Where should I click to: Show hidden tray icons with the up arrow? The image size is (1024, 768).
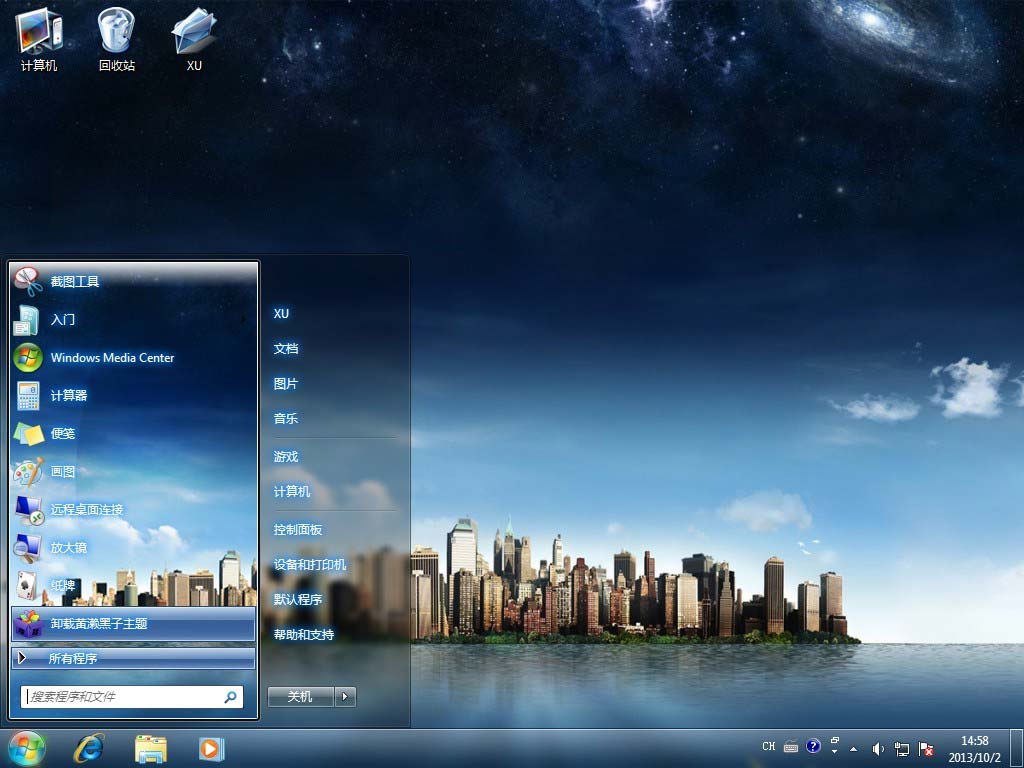(x=853, y=748)
